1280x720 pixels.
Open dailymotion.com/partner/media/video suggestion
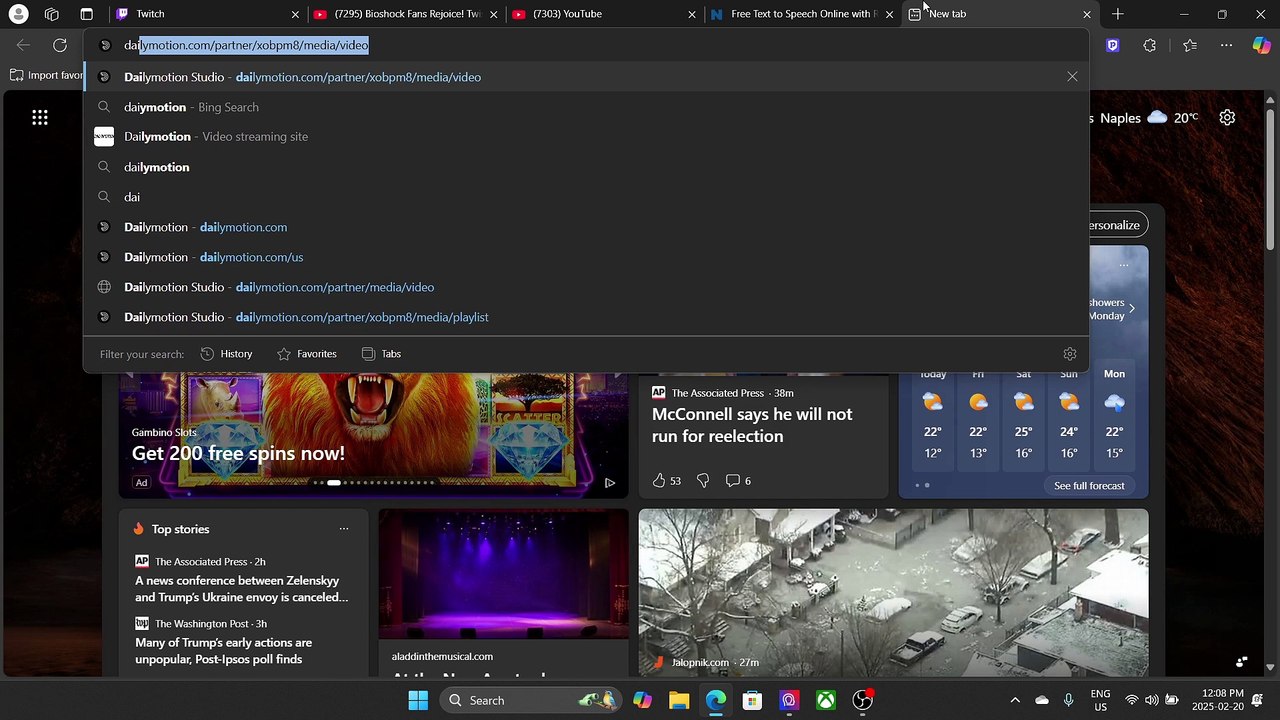[x=586, y=287]
